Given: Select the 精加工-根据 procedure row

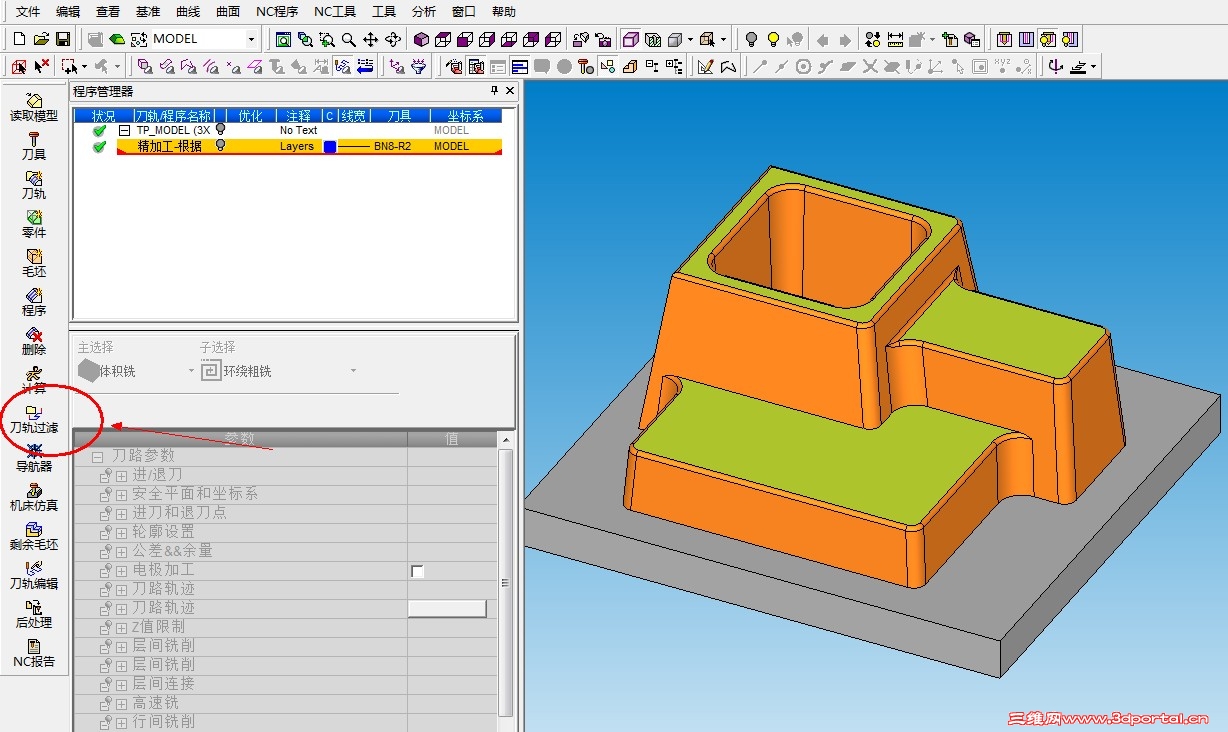Looking at the screenshot, I should (309, 146).
